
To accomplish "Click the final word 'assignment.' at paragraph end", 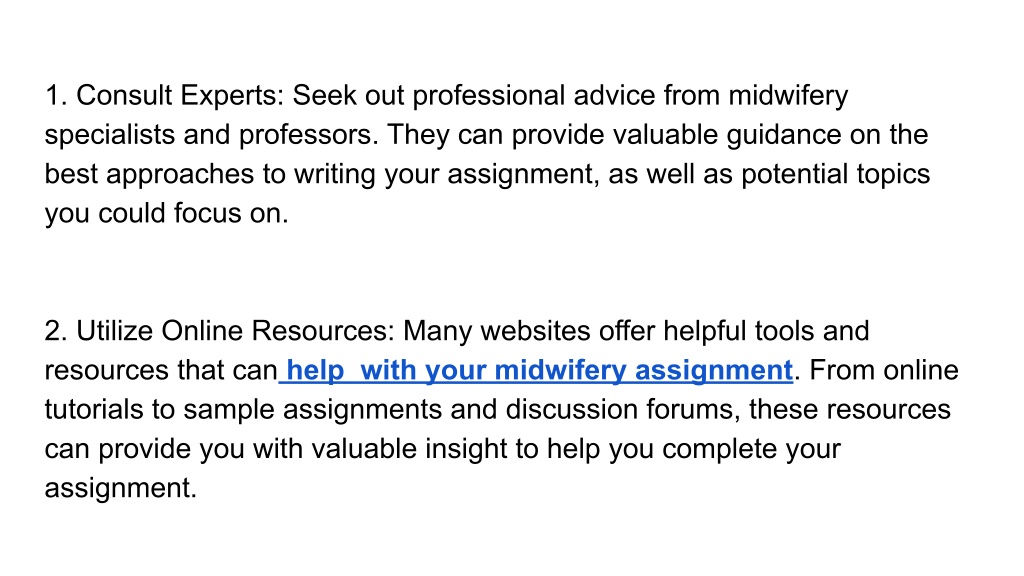I will [x=121, y=488].
